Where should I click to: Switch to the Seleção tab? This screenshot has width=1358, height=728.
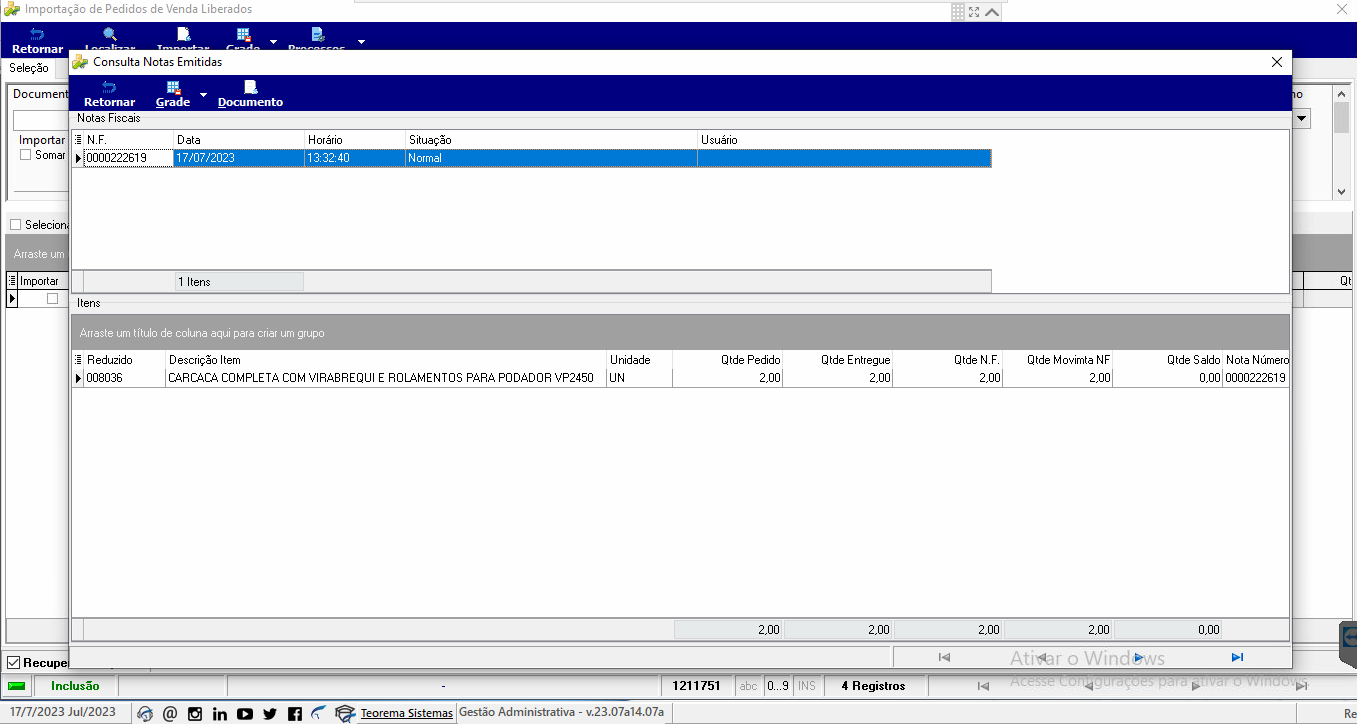[29, 68]
